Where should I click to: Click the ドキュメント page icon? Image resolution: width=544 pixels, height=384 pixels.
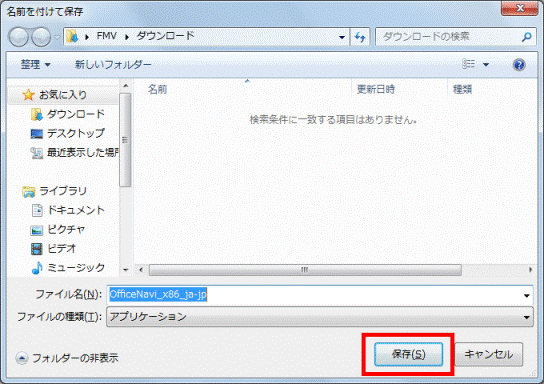click(37, 210)
